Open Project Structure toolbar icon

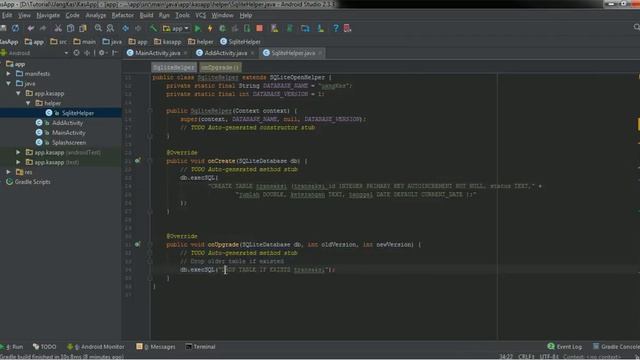click(305, 28)
